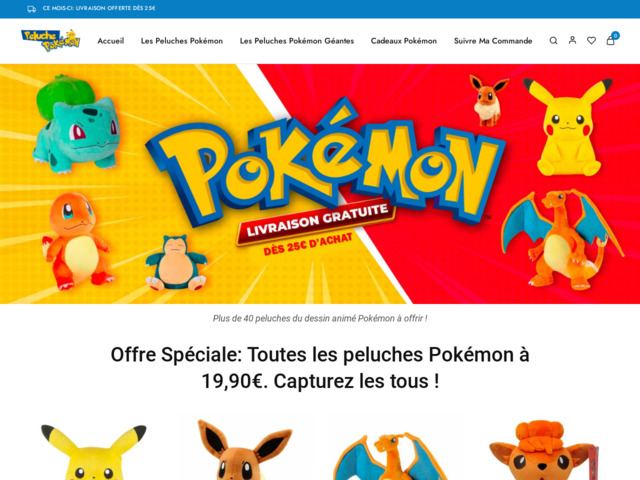This screenshot has height=480, width=640.
Task: Click the Pokémon hero banner logo
Action: (324, 163)
